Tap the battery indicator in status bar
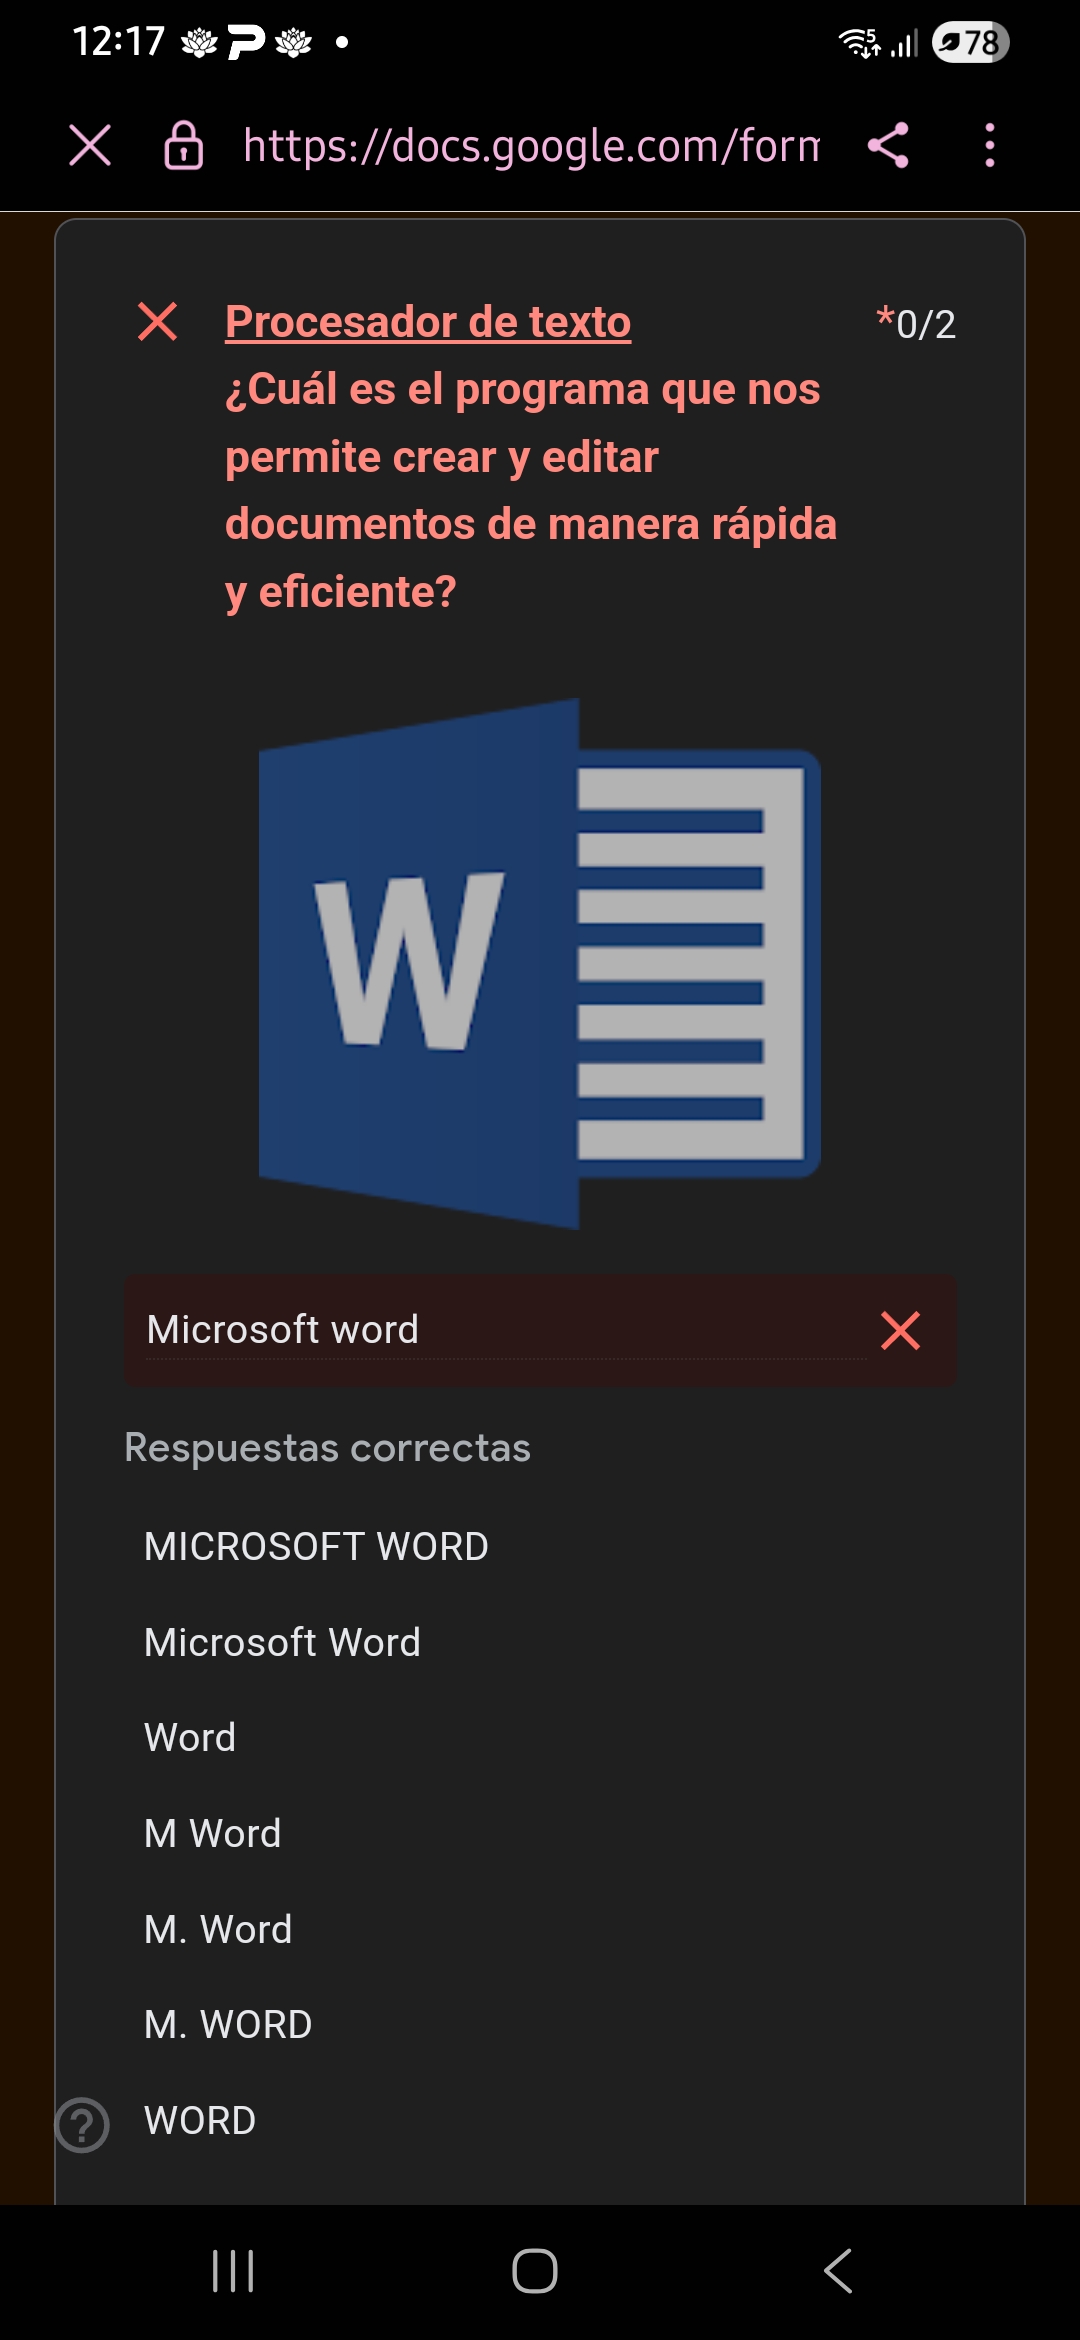Viewport: 1080px width, 2340px height. [x=970, y=43]
